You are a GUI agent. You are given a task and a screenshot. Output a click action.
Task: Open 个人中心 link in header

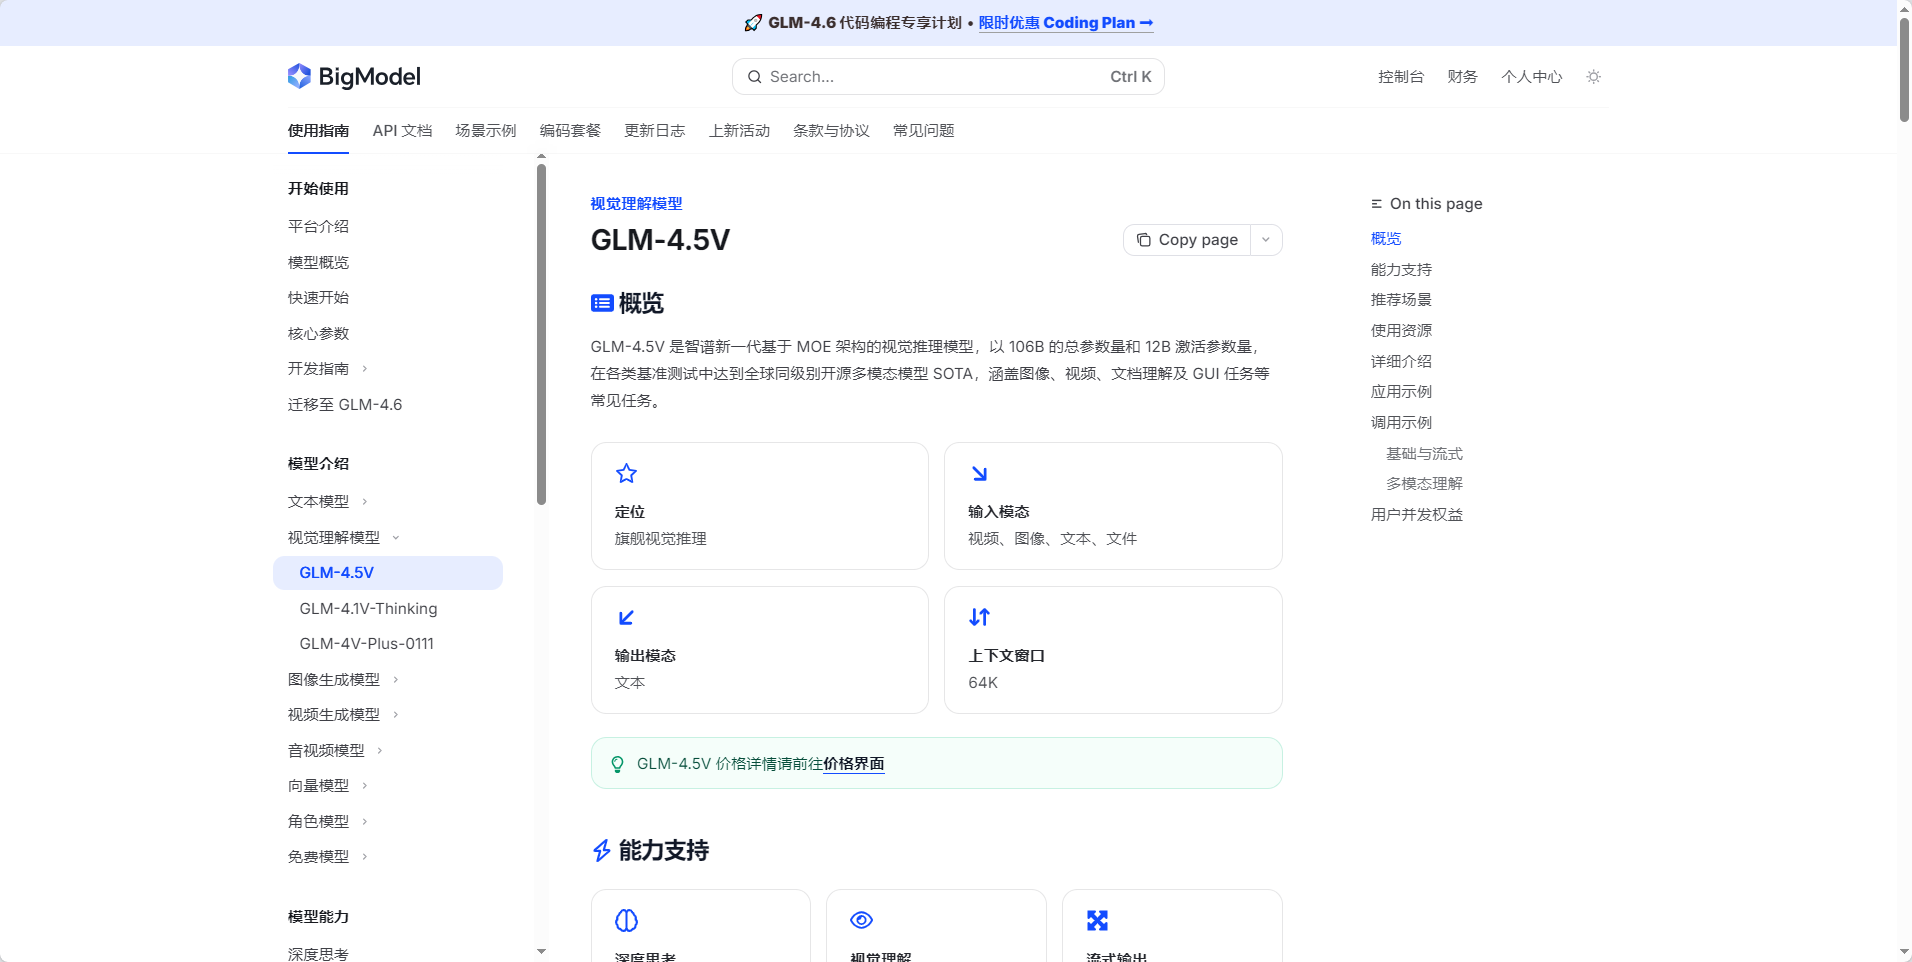pyautogui.click(x=1531, y=77)
